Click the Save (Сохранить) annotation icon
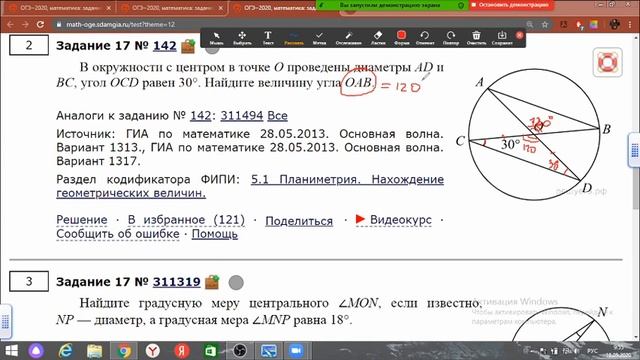This screenshot has width=640, height=360. coord(502,38)
